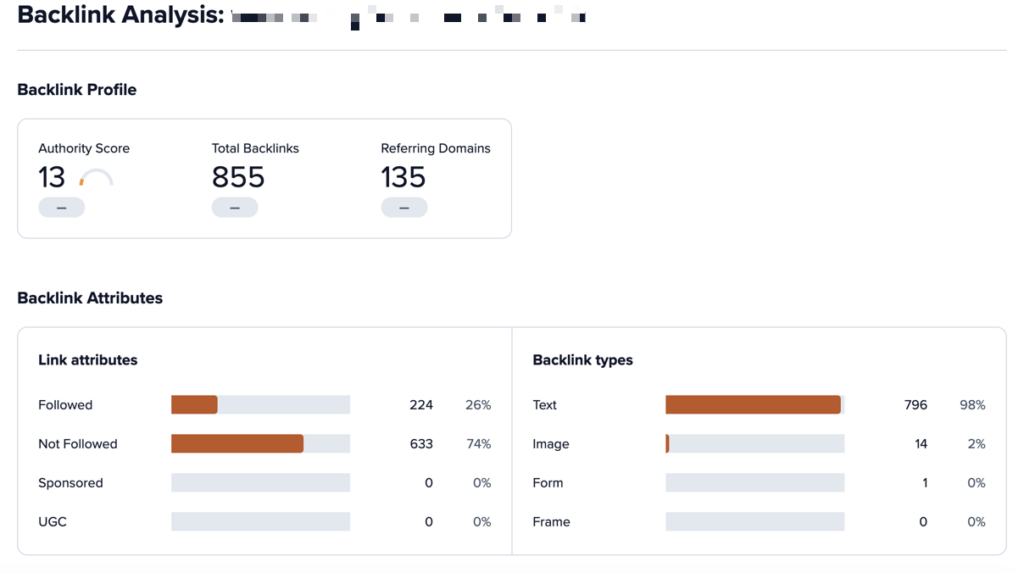This screenshot has width=1024, height=573.
Task: Click the change badge under Referring Domains
Action: click(x=404, y=208)
